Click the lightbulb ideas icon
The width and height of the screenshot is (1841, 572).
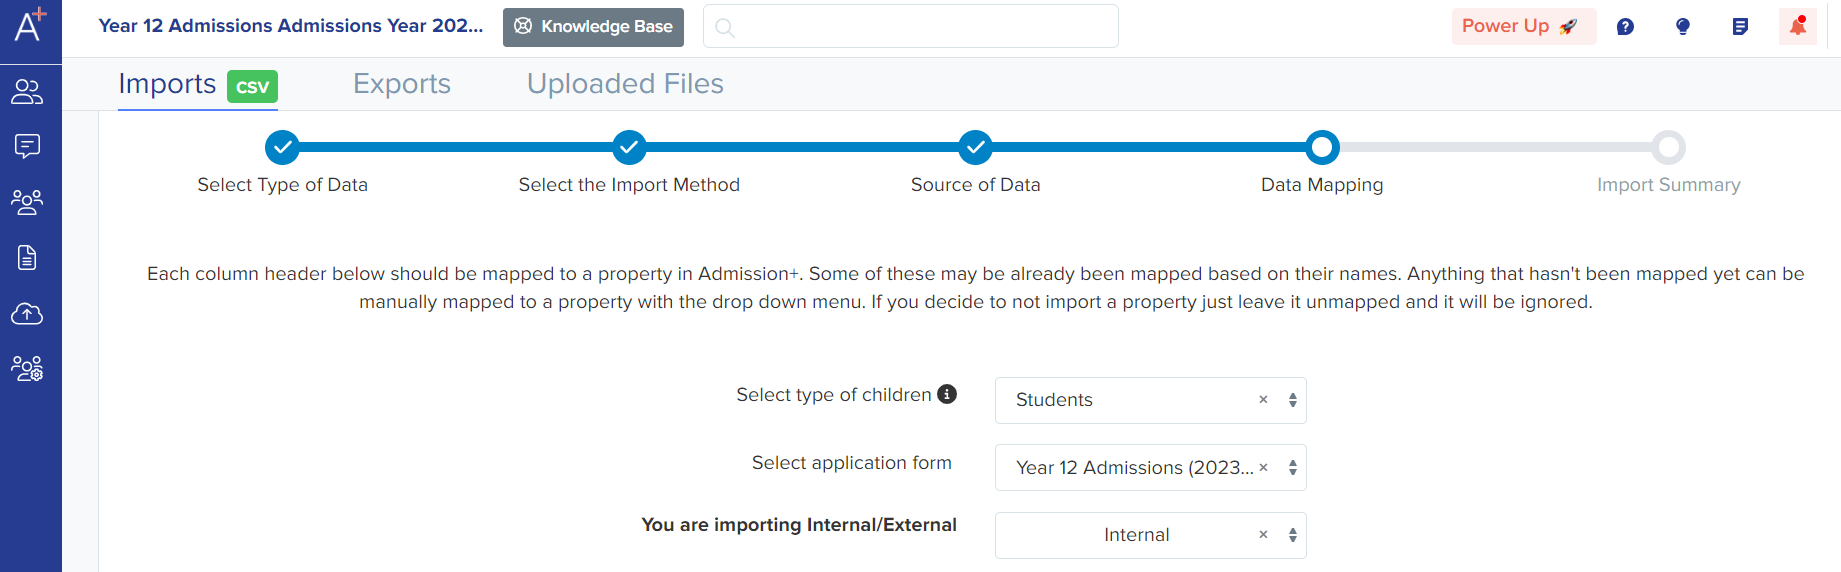click(1683, 27)
